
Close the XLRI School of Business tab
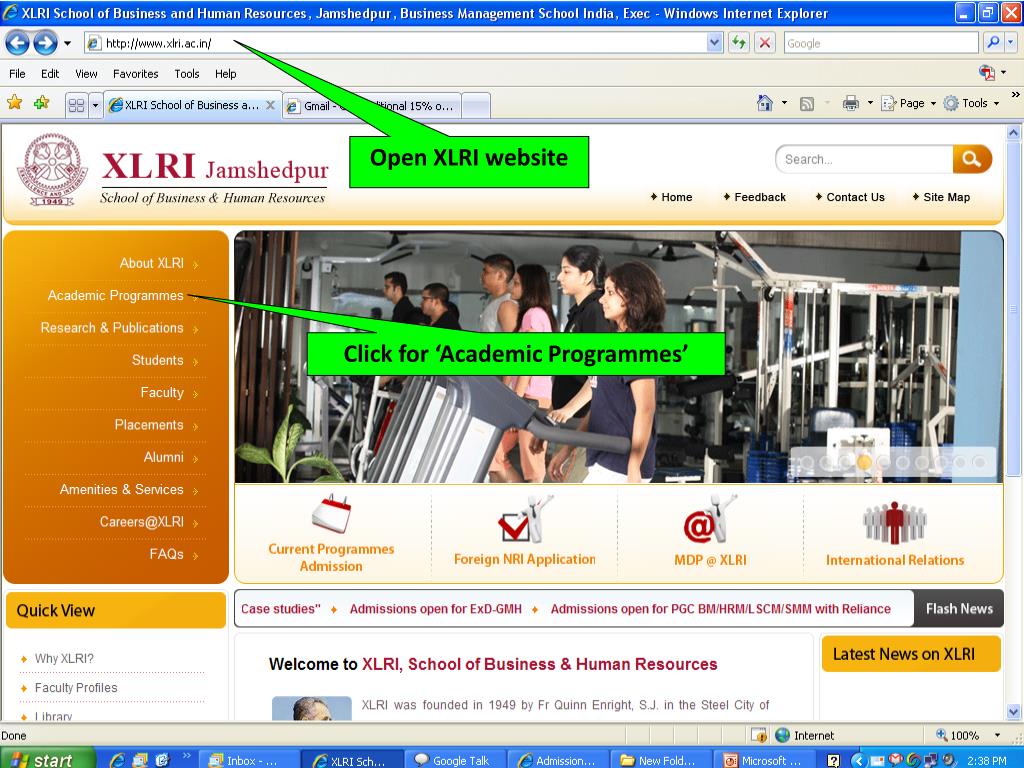click(x=270, y=105)
